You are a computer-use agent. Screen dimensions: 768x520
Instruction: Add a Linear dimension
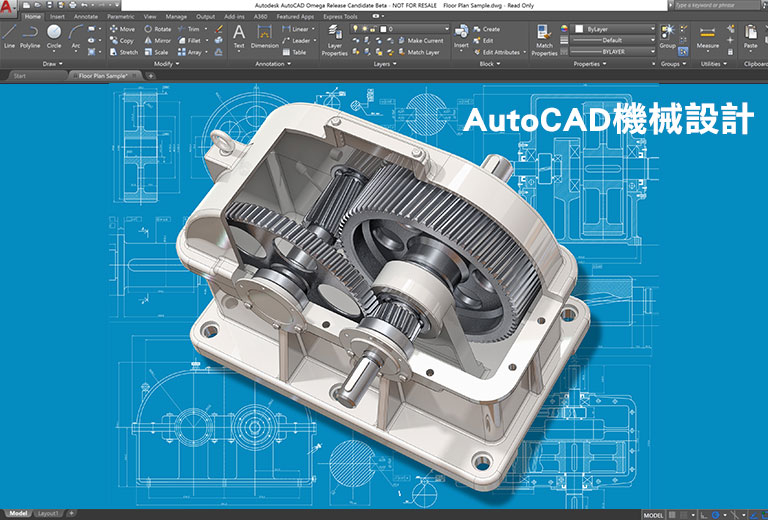click(x=295, y=29)
